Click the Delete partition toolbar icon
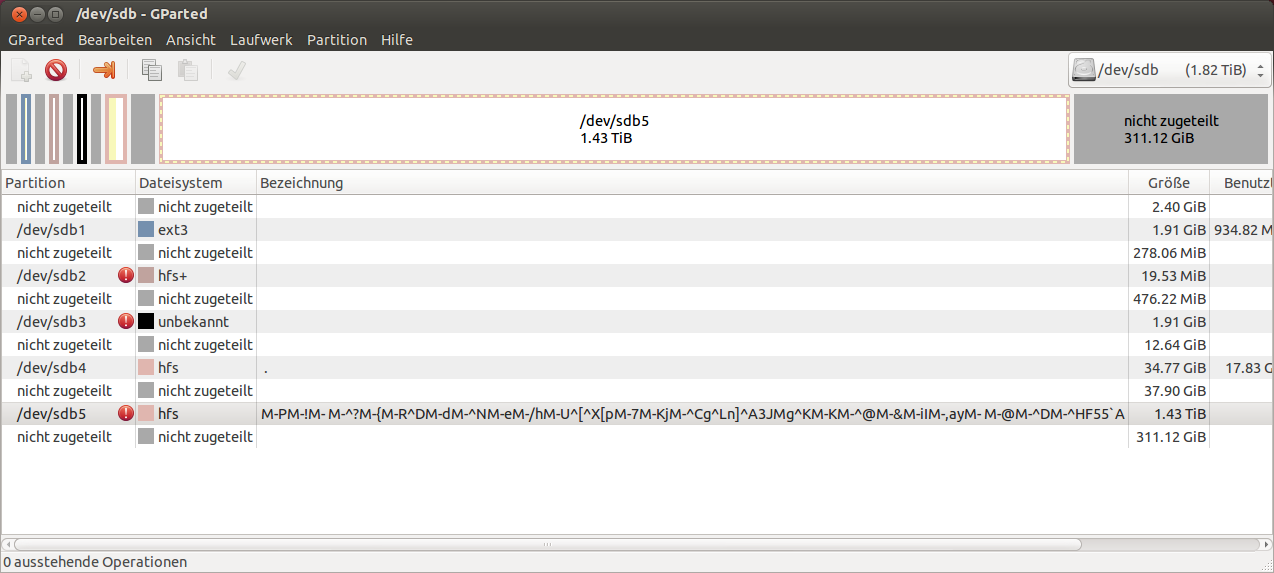The width and height of the screenshot is (1274, 573). tap(56, 70)
